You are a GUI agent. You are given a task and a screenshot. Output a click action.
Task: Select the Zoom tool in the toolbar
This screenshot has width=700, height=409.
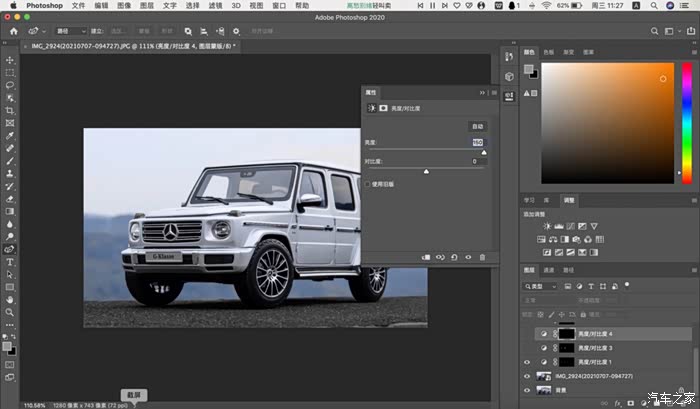pyautogui.click(x=10, y=311)
